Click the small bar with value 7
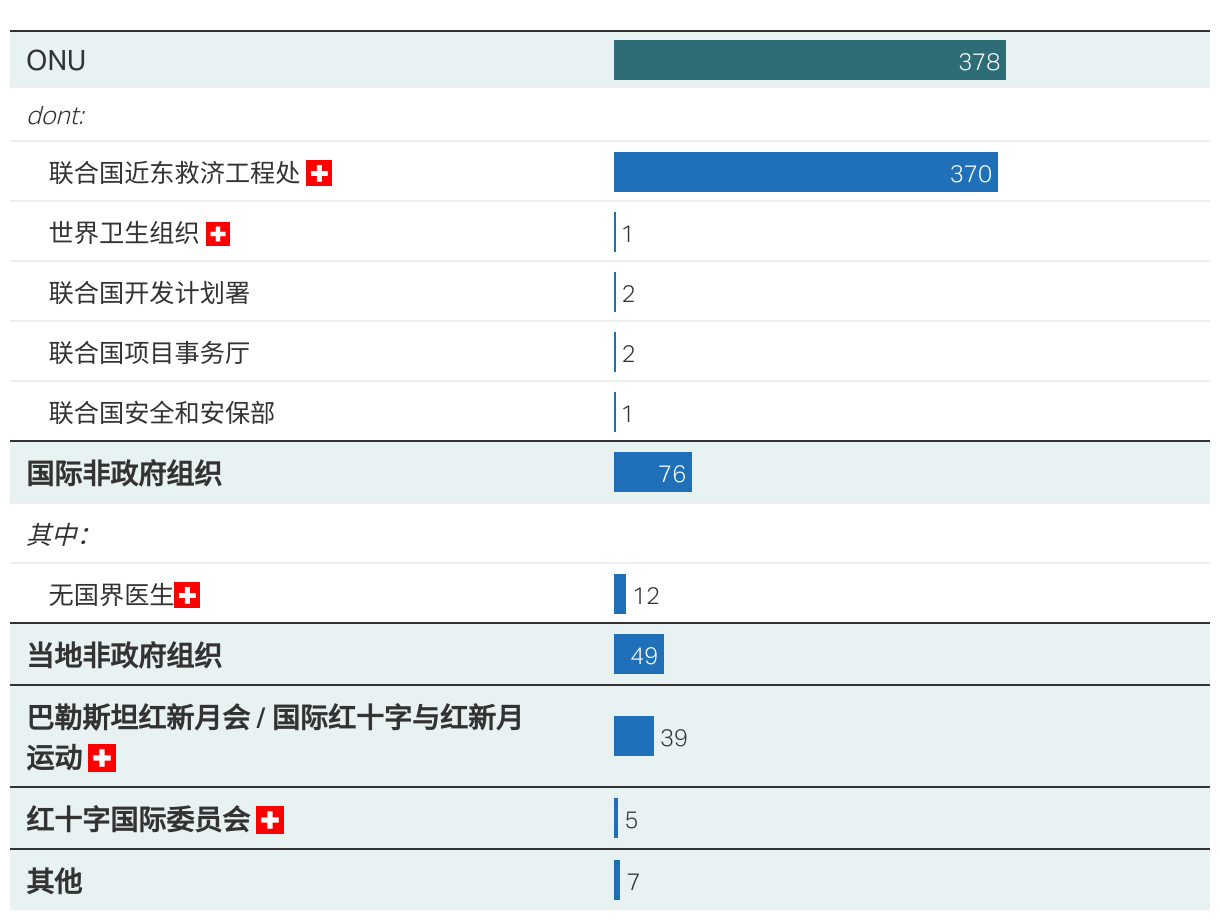This screenshot has height=920, width=1220. coord(617,881)
